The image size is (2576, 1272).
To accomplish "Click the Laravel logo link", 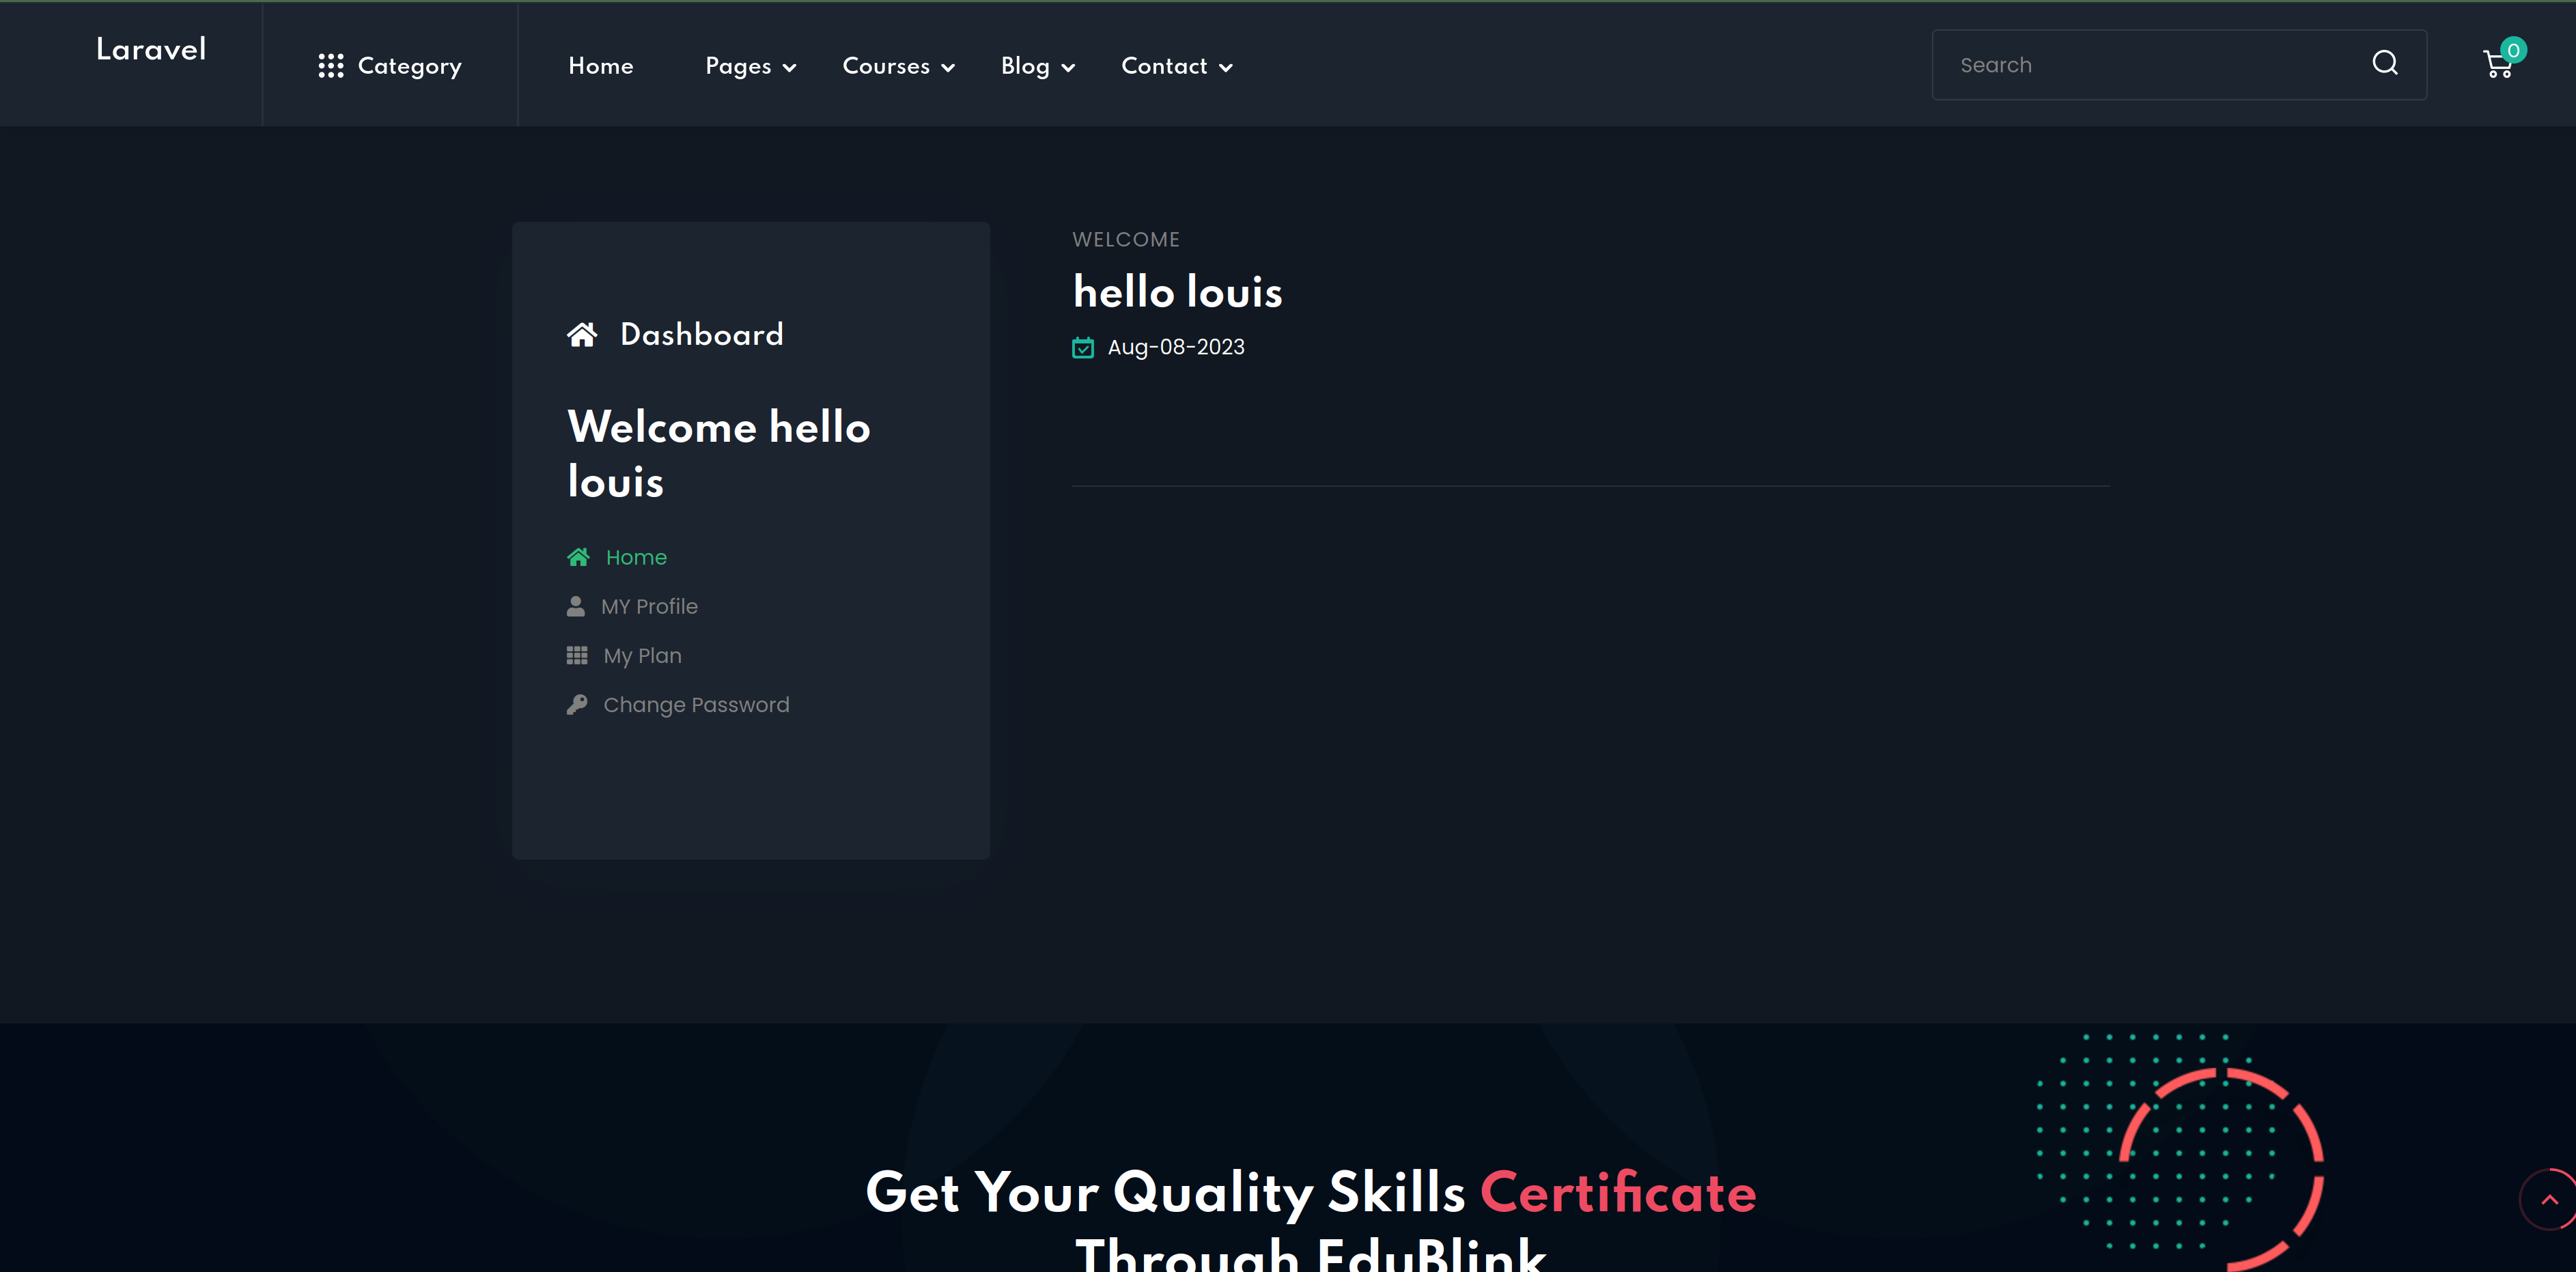I will (x=151, y=49).
